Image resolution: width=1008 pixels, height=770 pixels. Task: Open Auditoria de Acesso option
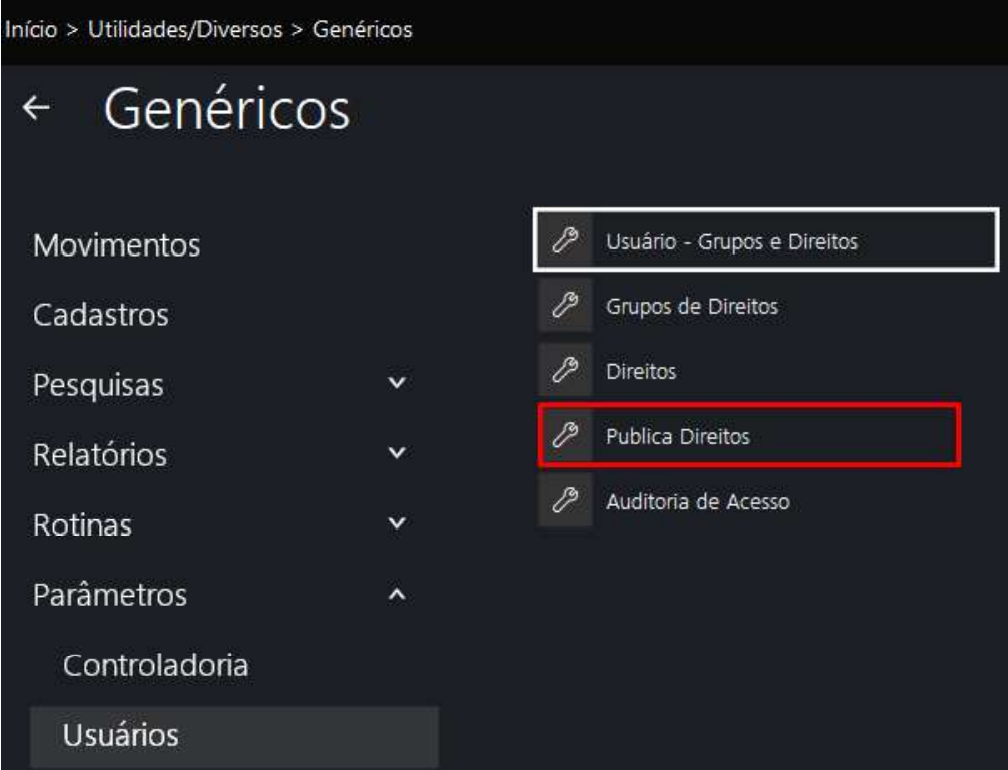tap(697, 501)
